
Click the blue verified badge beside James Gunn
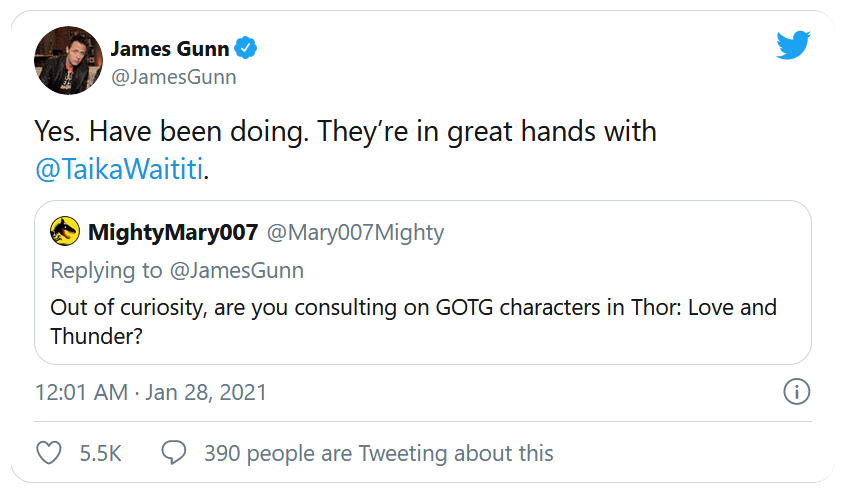(x=246, y=47)
